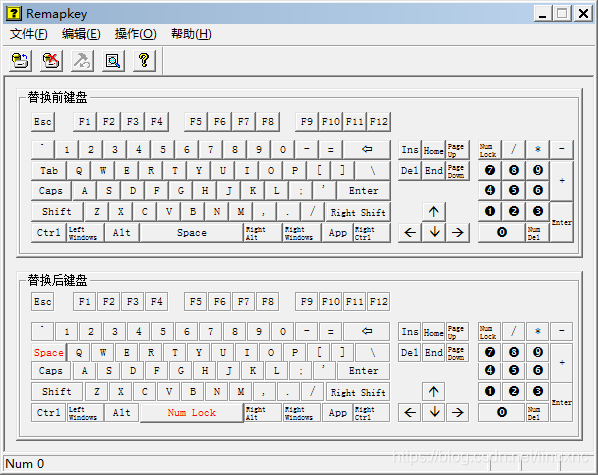Click the Tab key on 替换前键盘

click(49, 171)
